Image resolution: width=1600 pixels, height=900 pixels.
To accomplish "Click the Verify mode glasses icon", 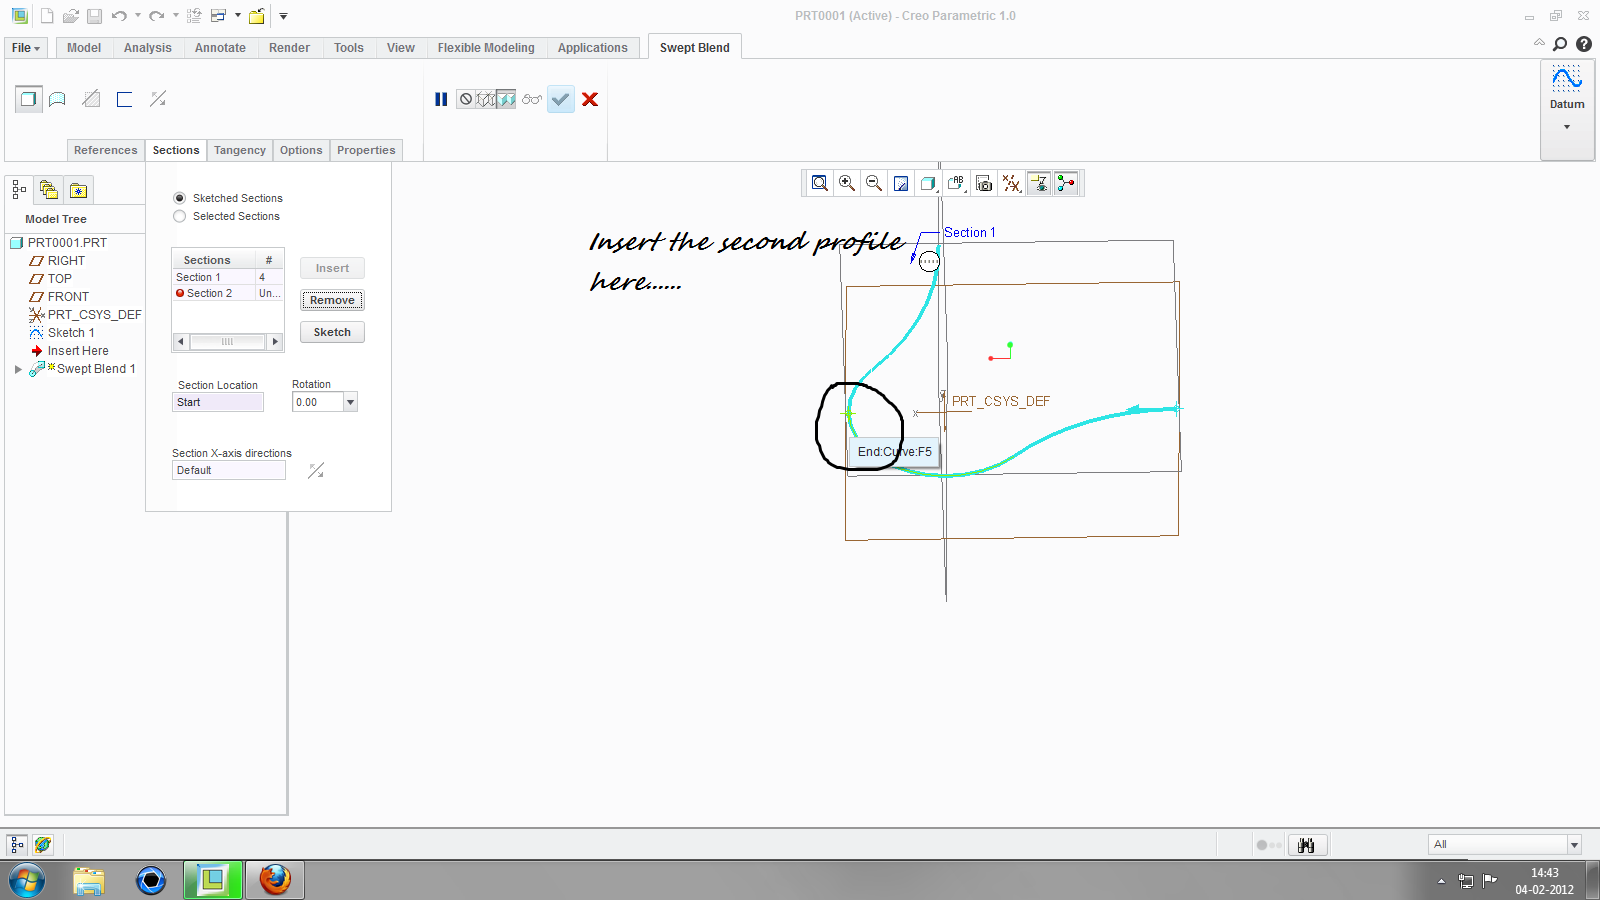I will pyautogui.click(x=532, y=99).
